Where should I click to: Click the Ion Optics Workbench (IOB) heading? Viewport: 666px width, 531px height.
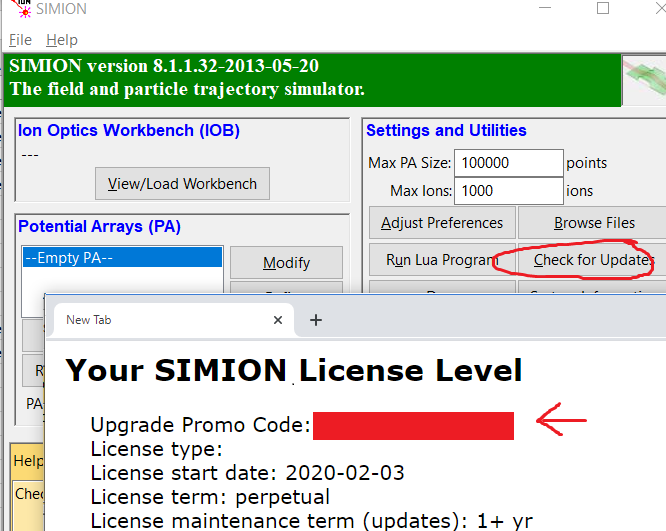(129, 130)
